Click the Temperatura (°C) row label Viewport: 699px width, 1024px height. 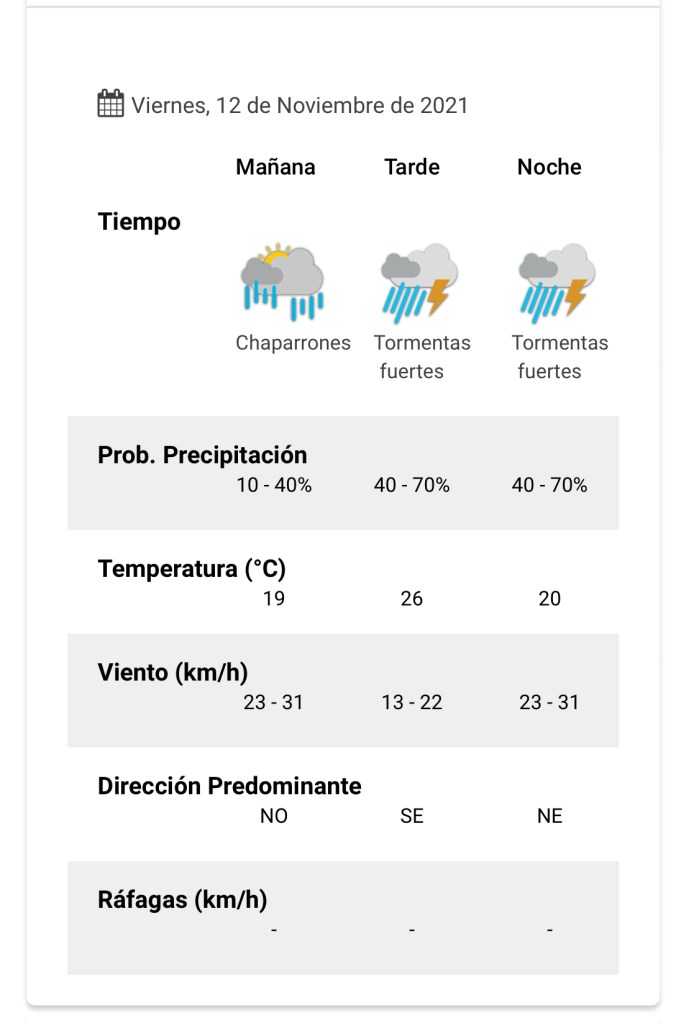point(191,569)
